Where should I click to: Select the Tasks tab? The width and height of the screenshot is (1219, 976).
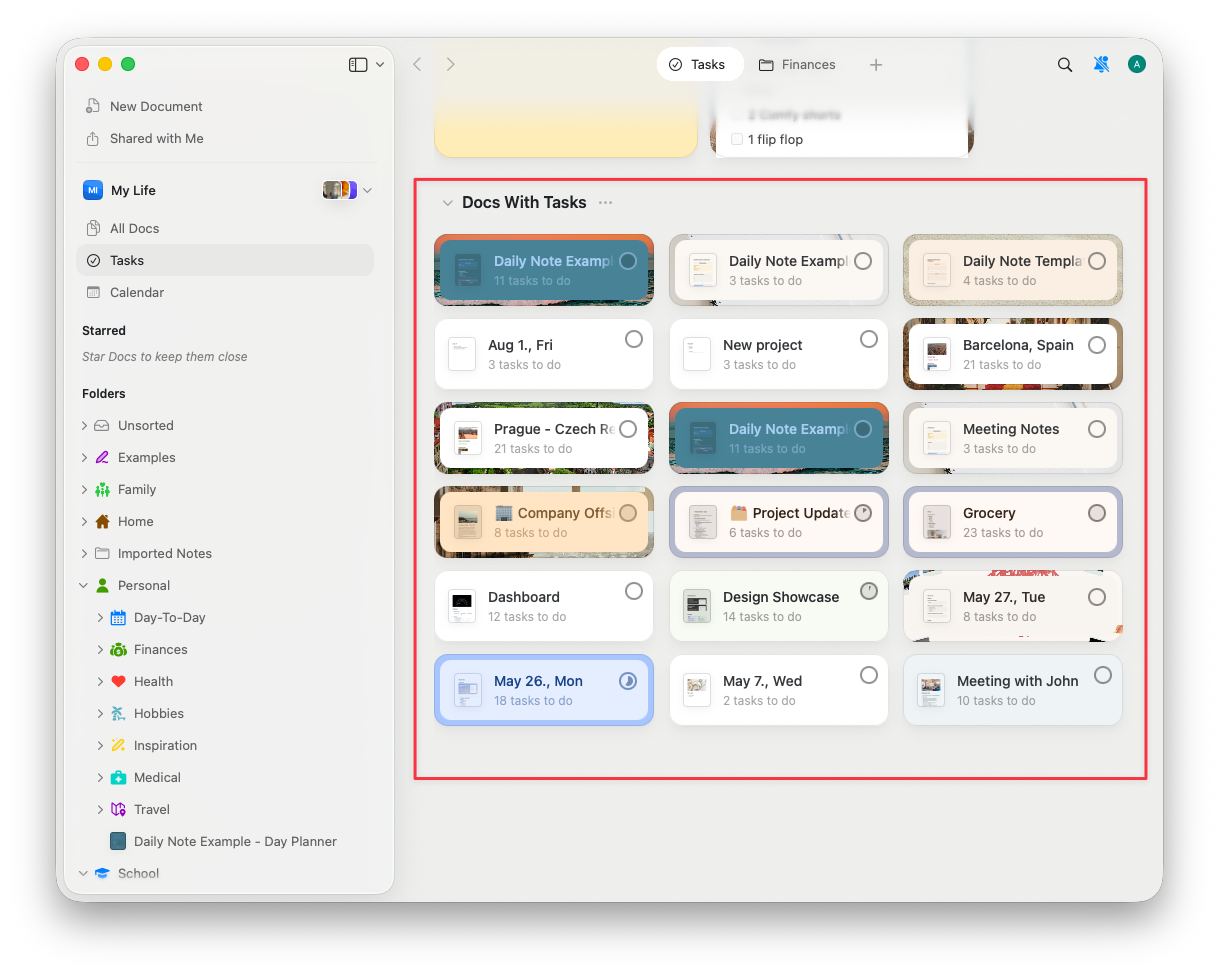699,64
